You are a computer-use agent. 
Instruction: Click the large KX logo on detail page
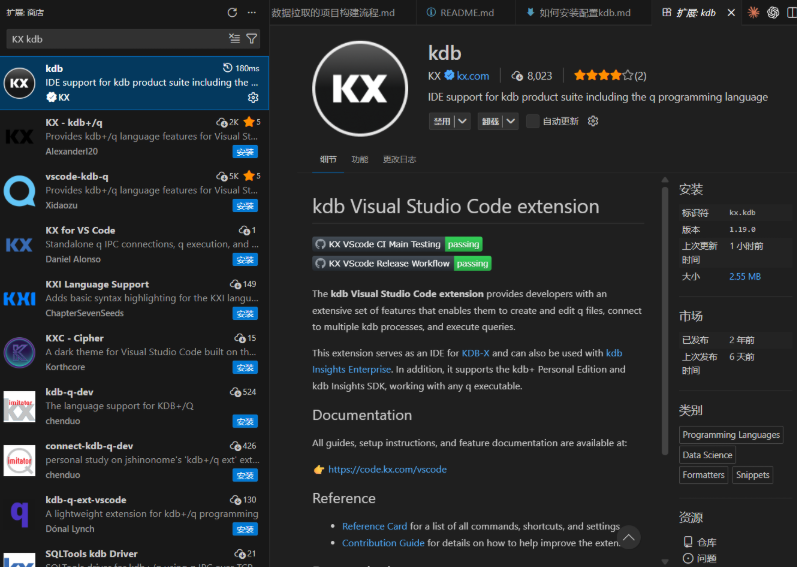click(360, 89)
